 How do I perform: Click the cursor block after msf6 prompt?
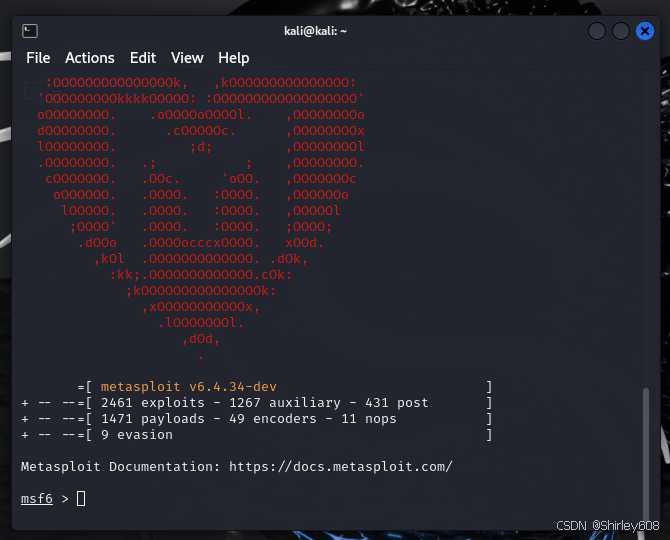[81, 499]
